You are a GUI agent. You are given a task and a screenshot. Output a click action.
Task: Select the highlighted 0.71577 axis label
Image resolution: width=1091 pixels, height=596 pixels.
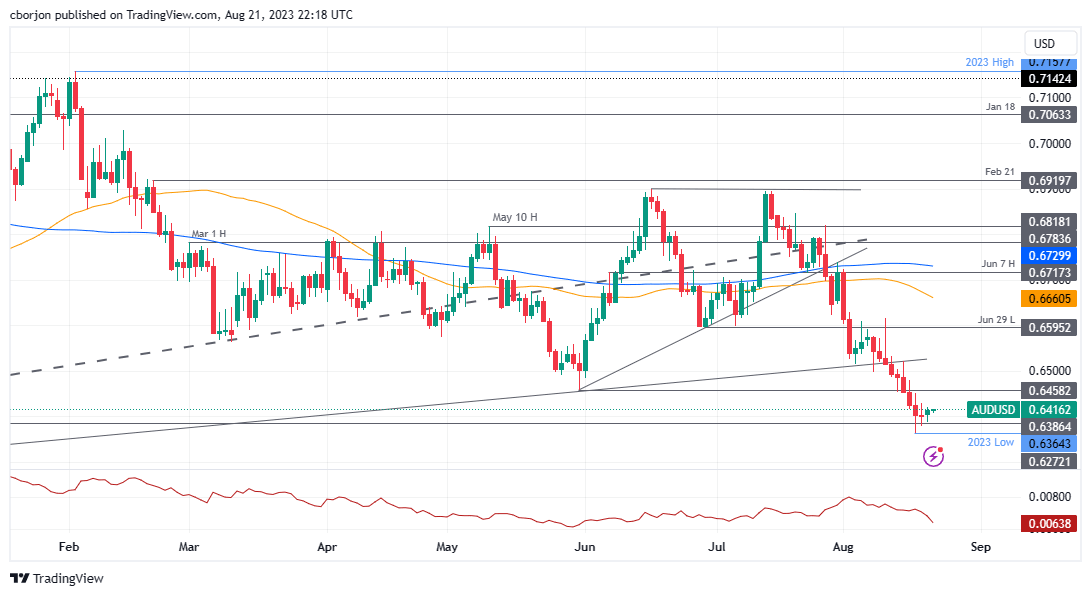tap(1049, 61)
